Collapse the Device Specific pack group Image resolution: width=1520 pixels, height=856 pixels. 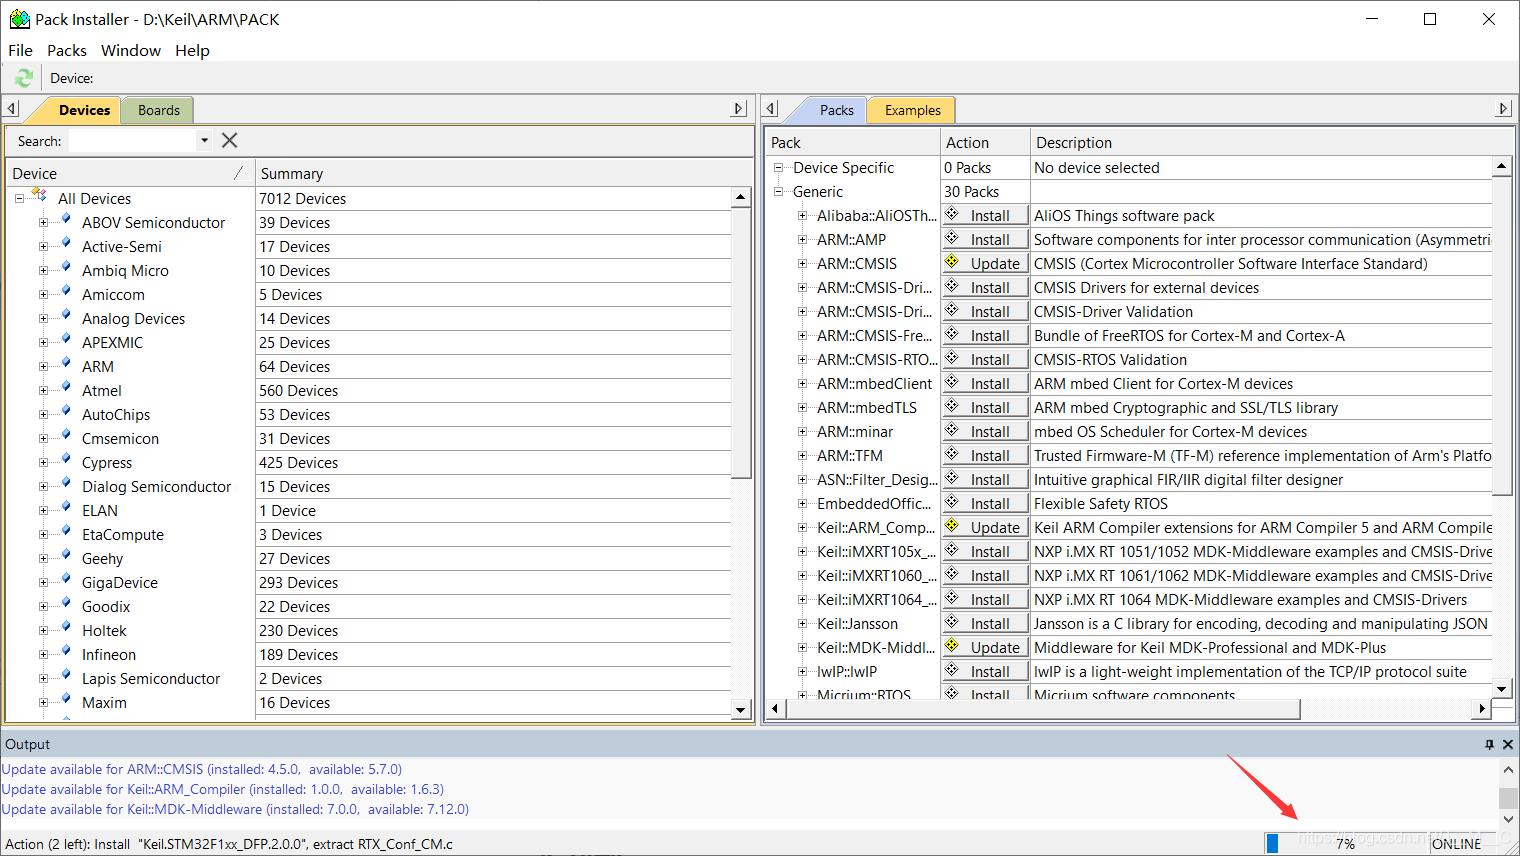tap(778, 168)
